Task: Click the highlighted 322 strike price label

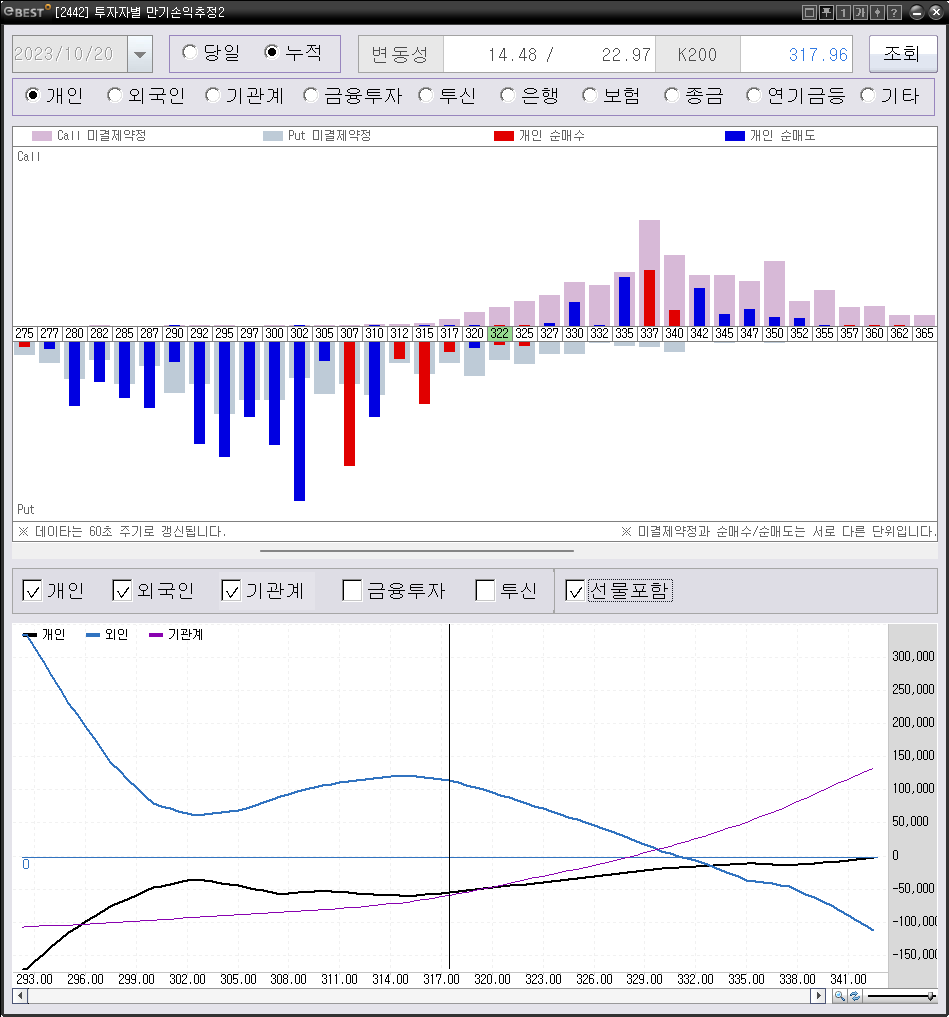Action: (x=499, y=333)
